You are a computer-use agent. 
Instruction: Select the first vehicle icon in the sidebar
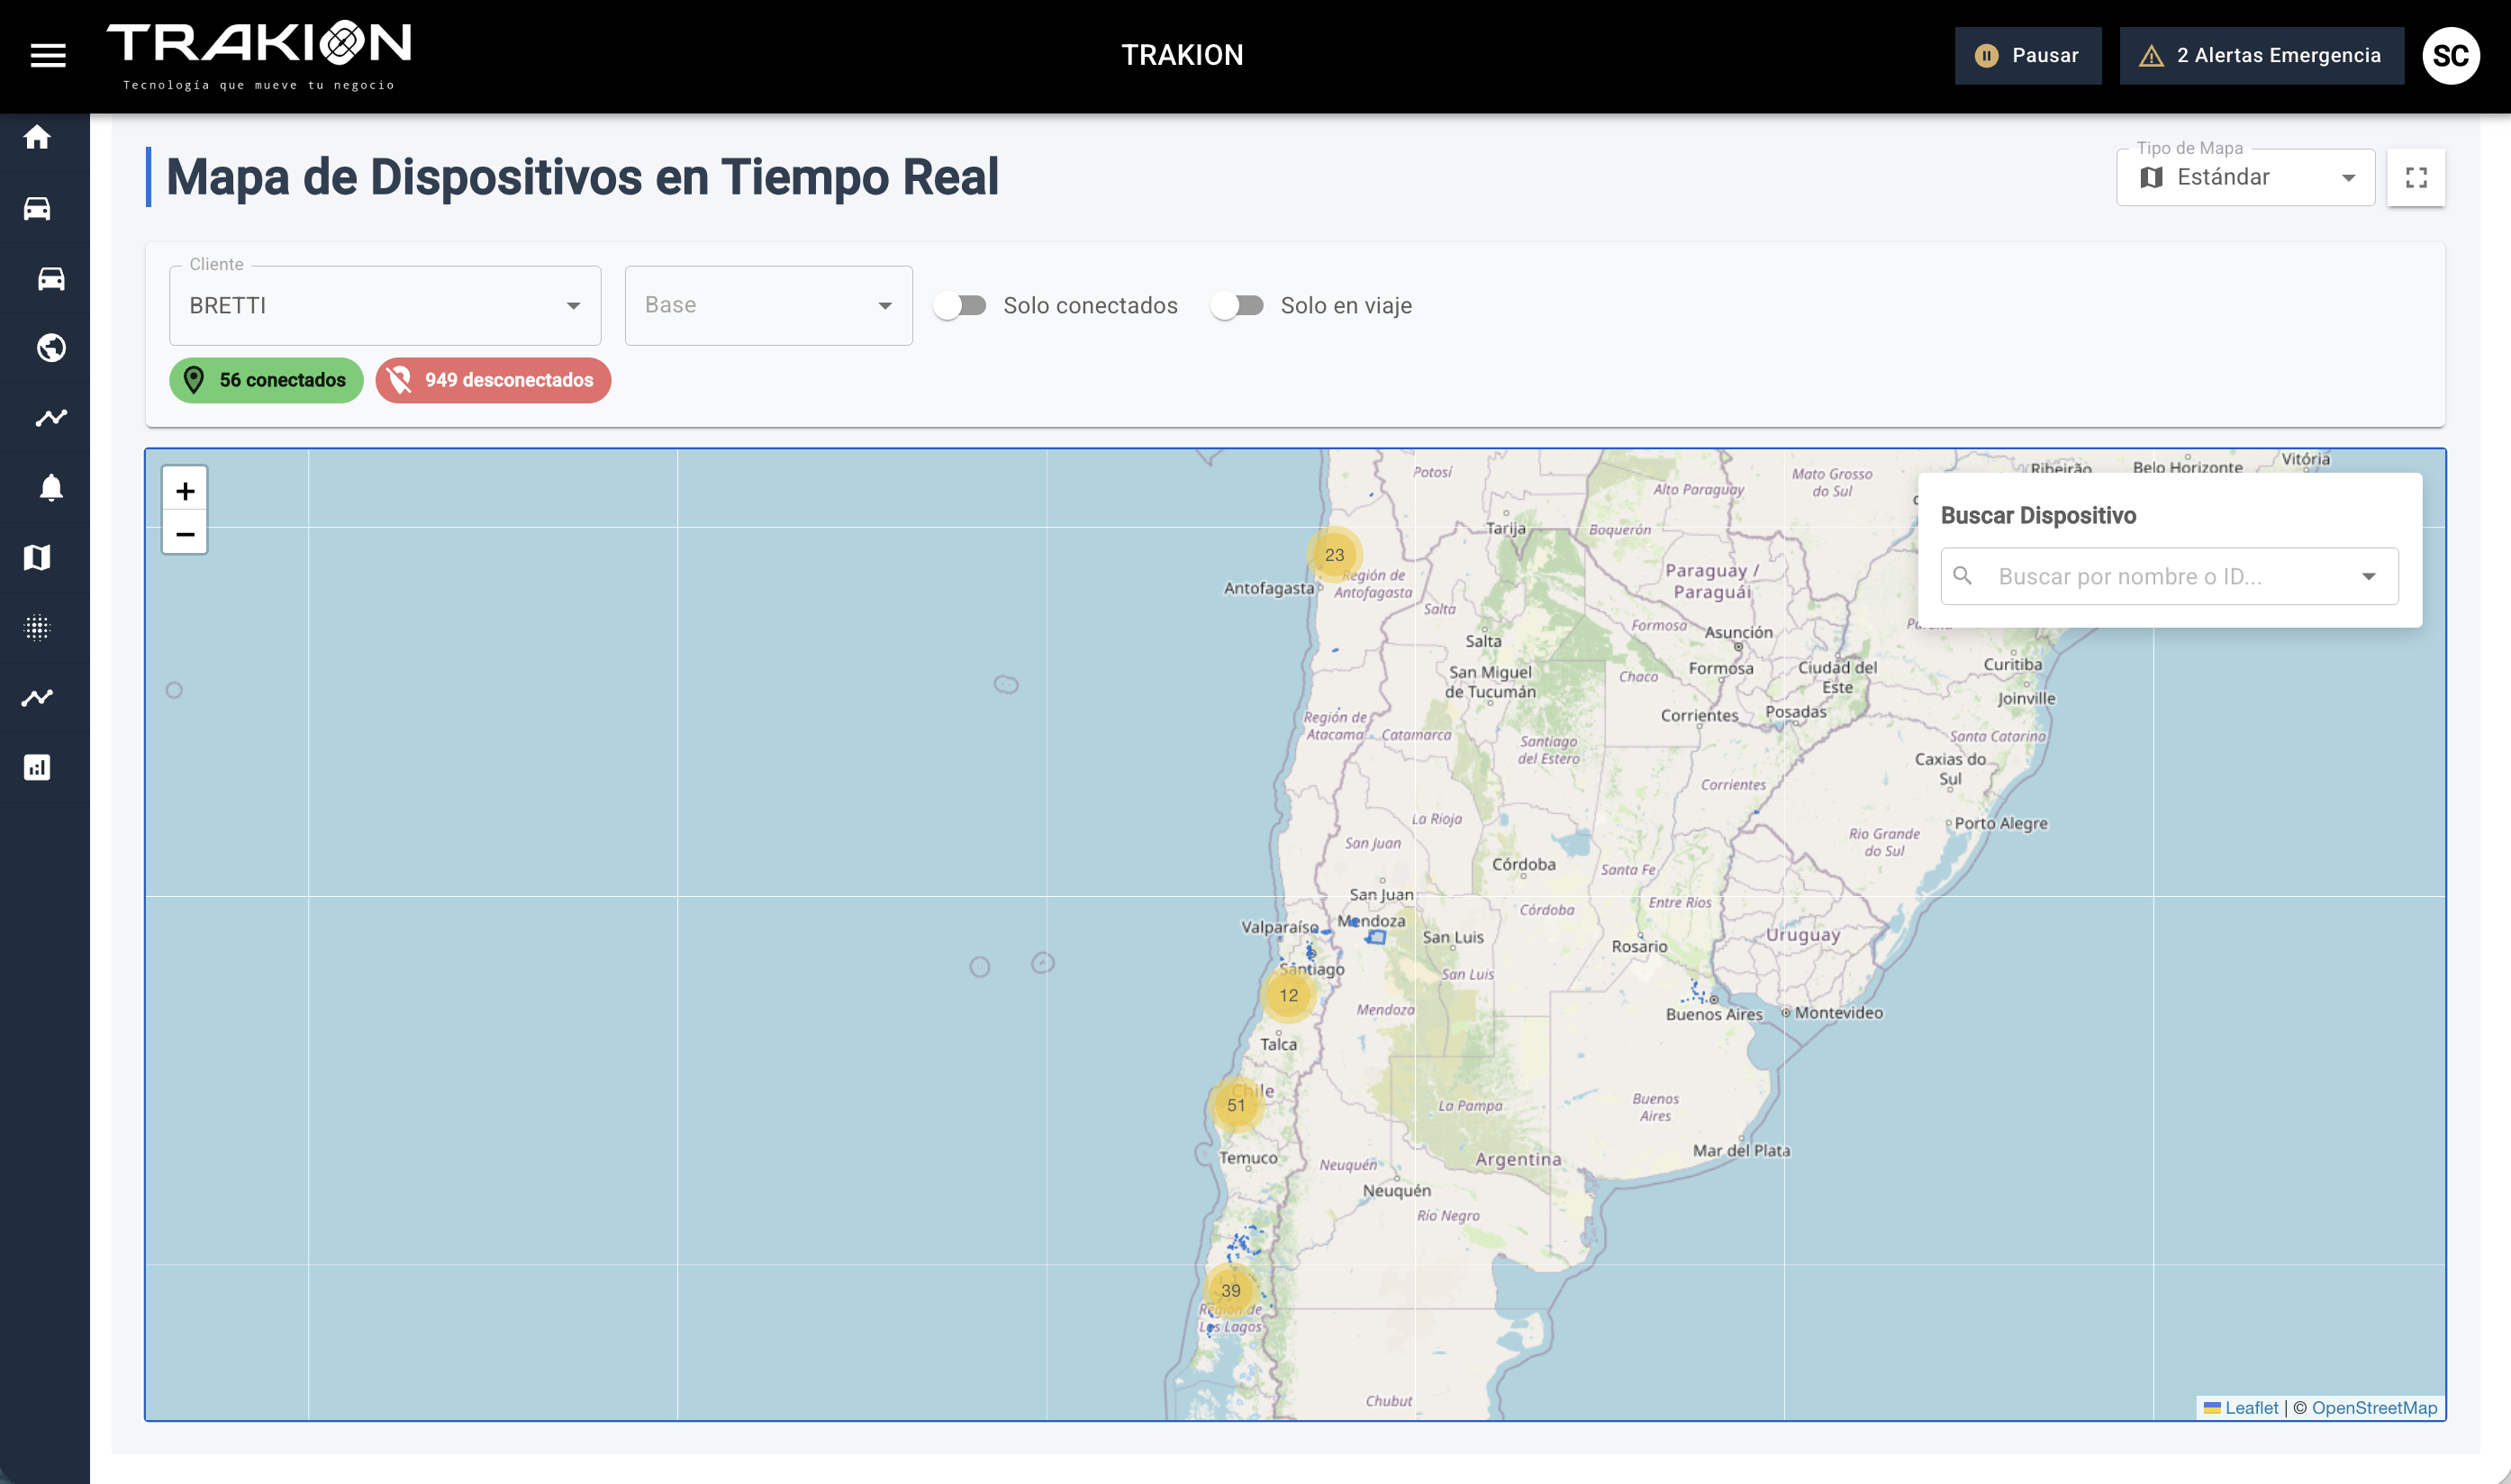tap(38, 208)
